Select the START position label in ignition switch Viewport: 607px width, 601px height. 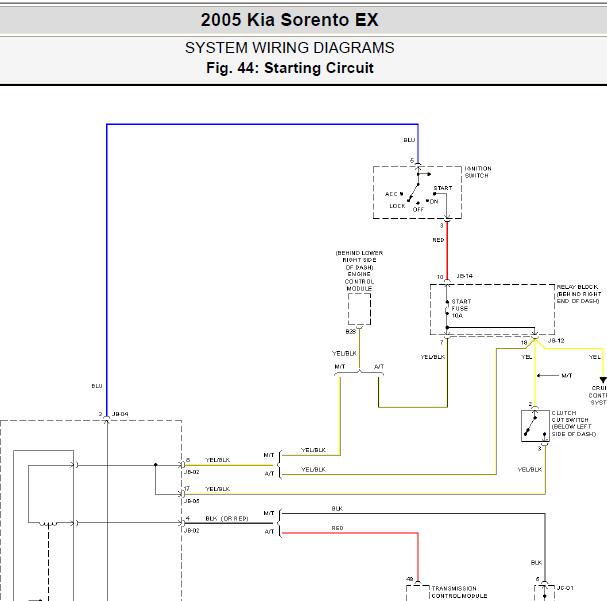[x=442, y=188]
